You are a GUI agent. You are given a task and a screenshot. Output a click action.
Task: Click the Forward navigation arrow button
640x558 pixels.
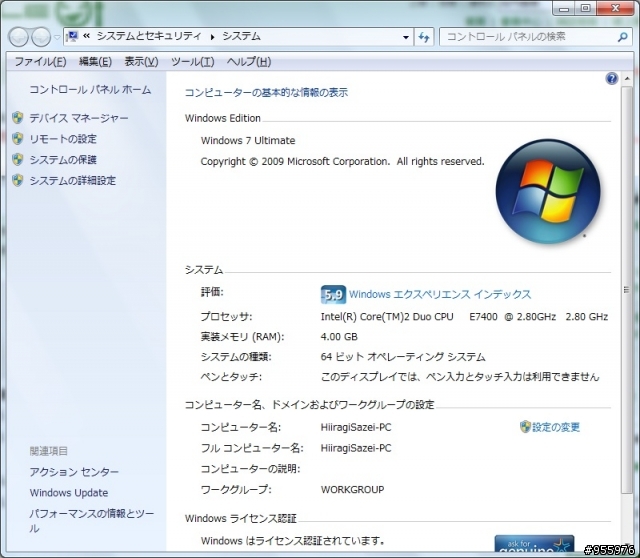coord(41,37)
